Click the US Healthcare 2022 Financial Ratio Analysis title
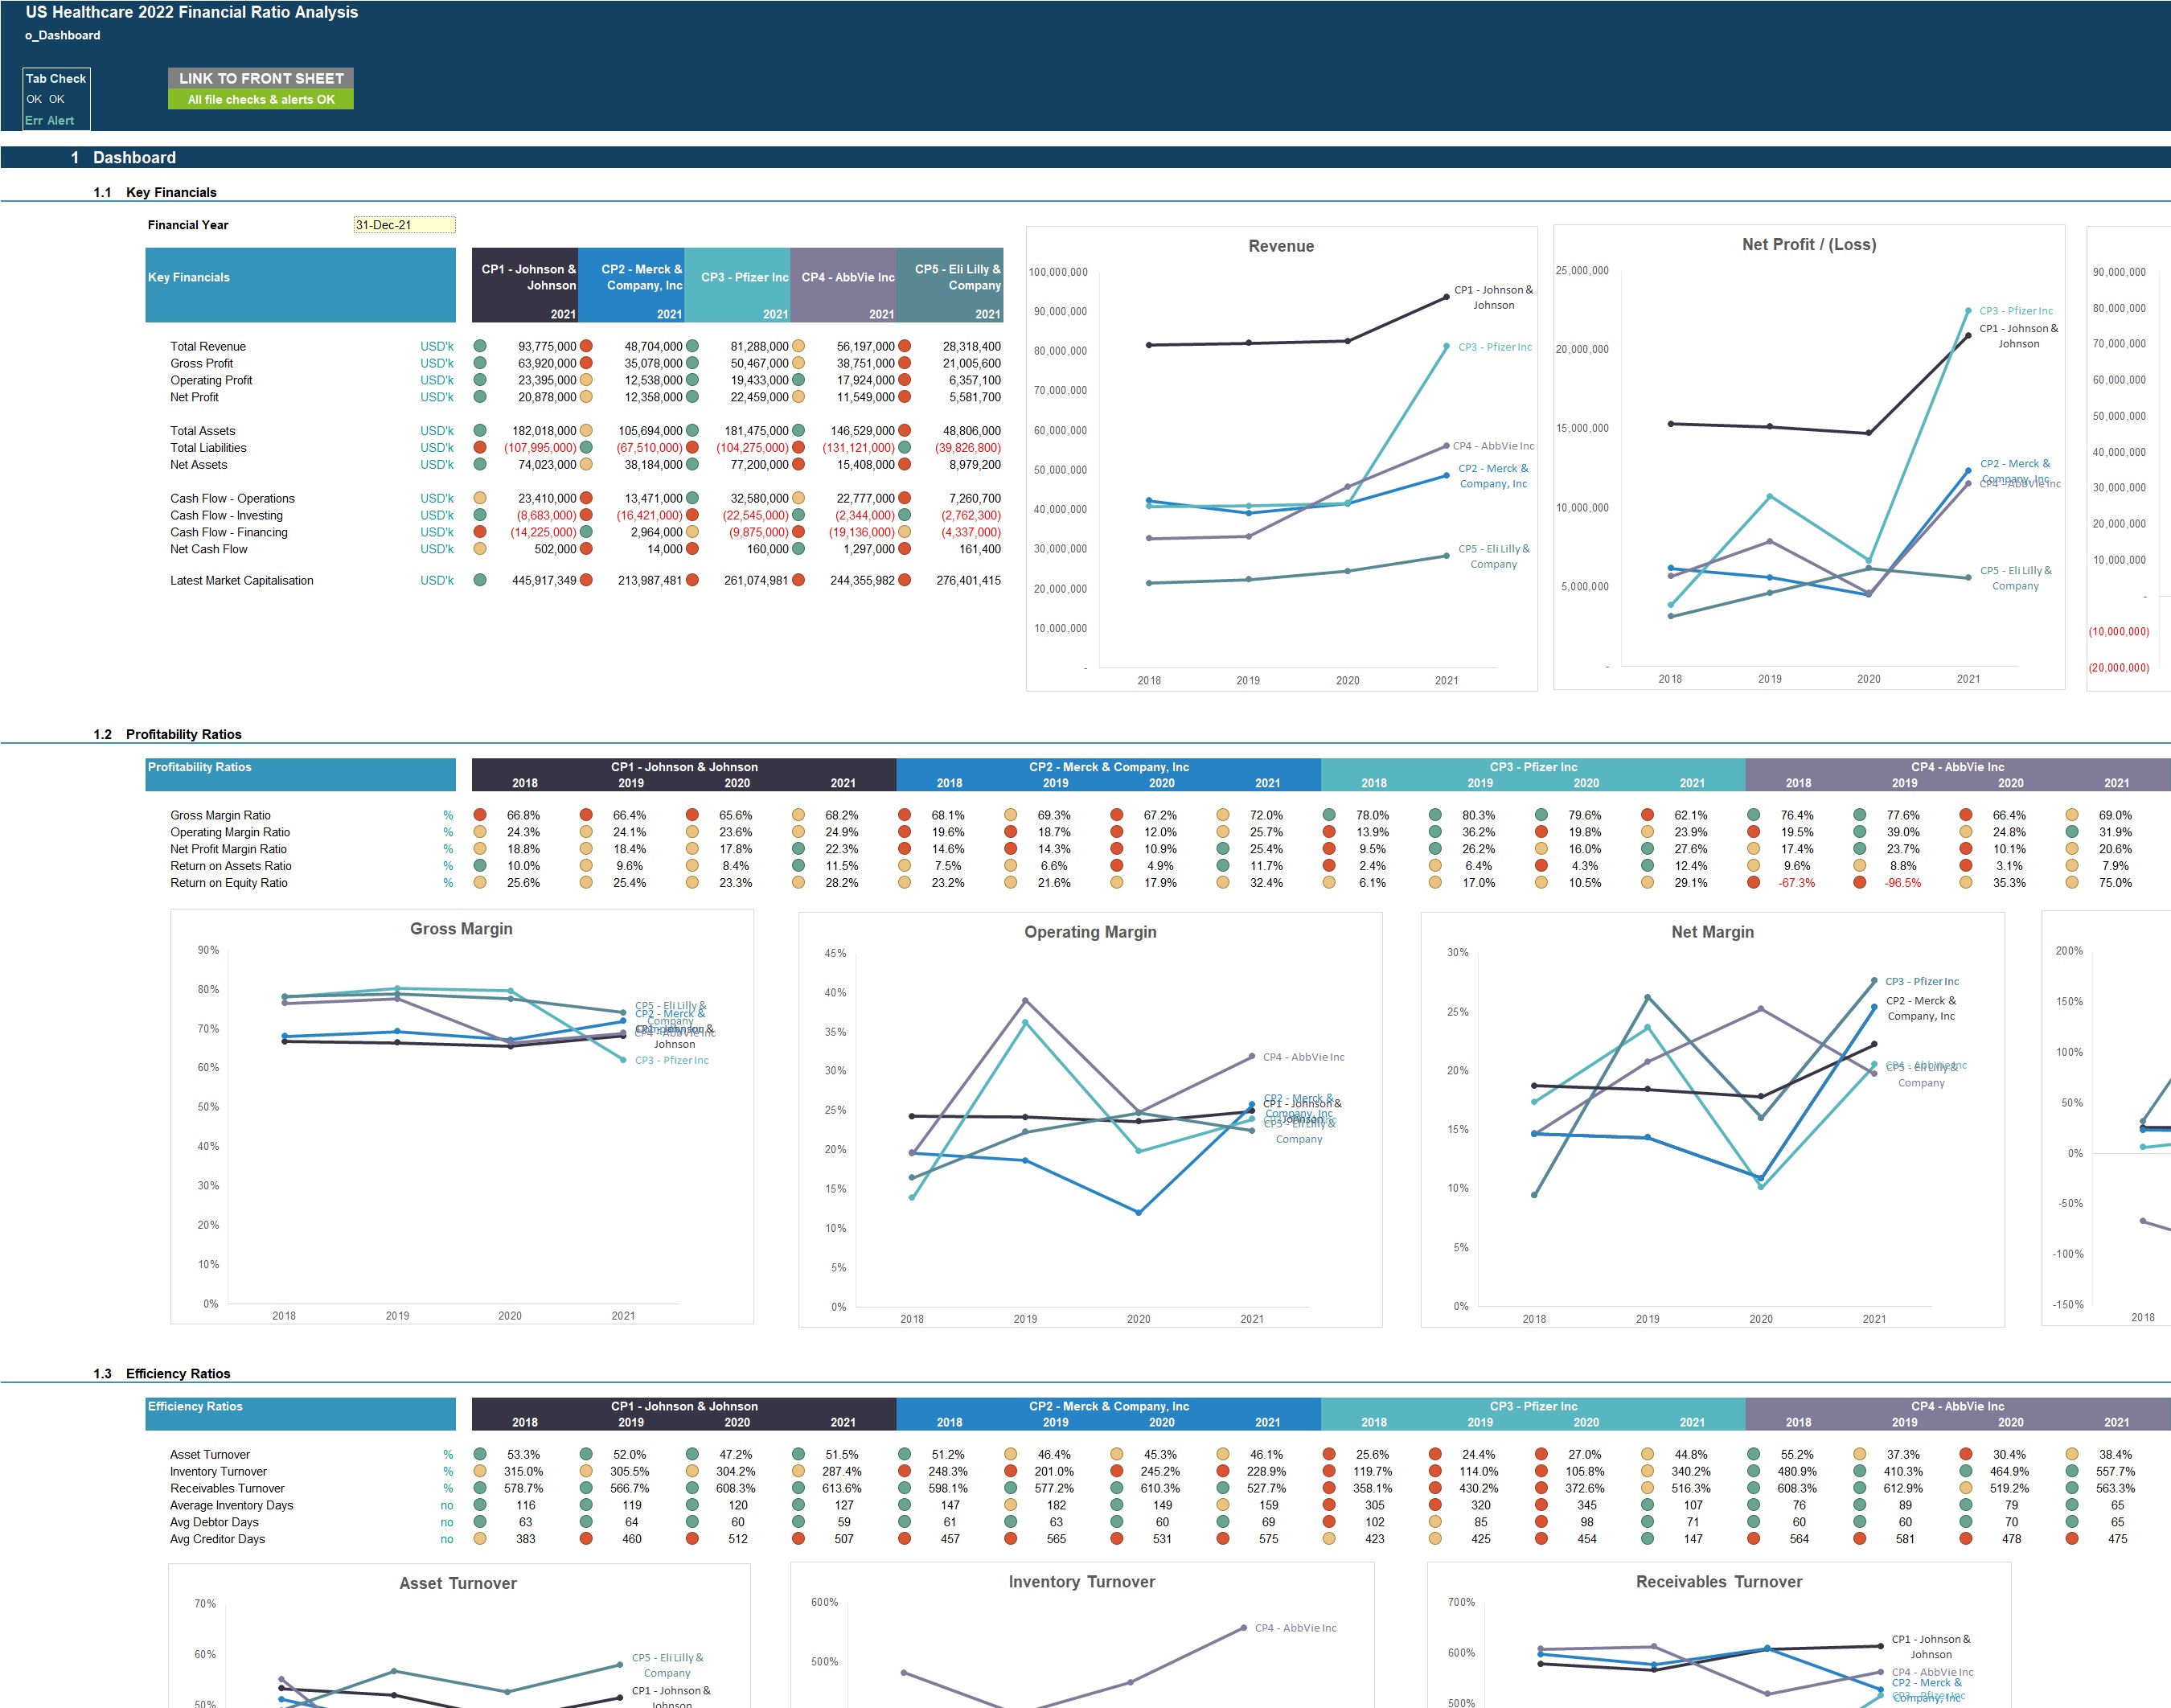The width and height of the screenshot is (2171, 1708). tap(191, 12)
